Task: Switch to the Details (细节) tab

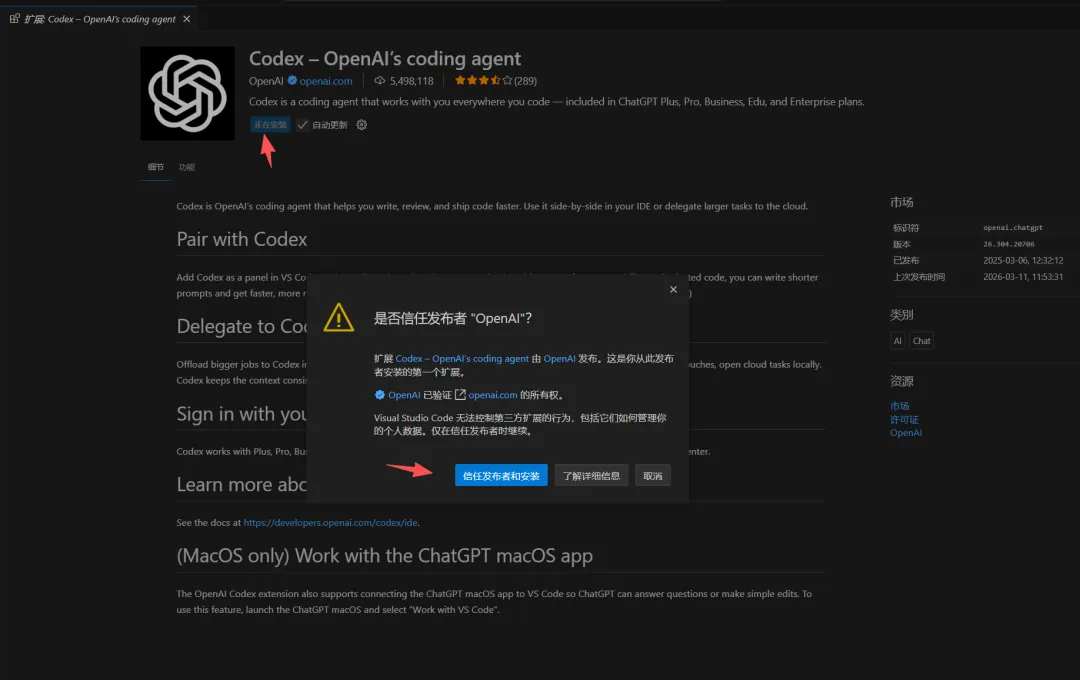Action: pos(156,167)
